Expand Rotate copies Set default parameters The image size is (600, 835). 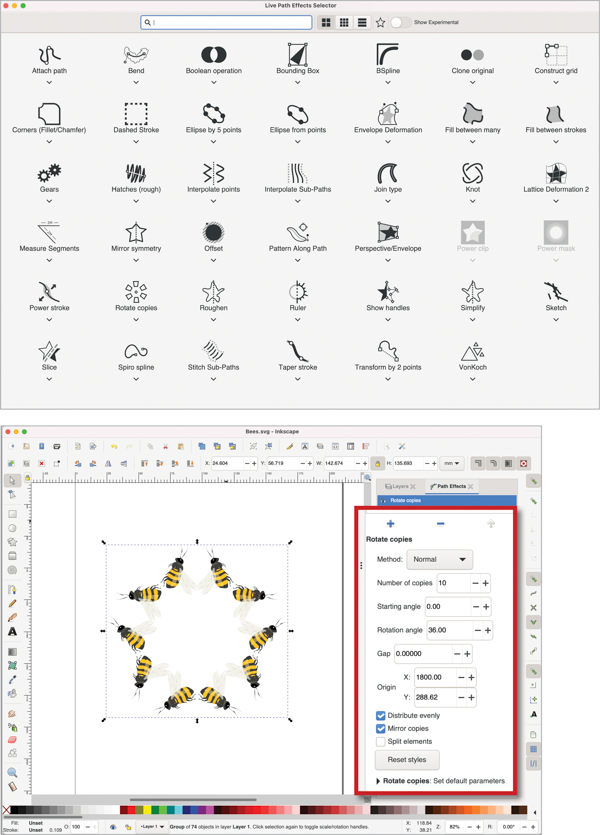click(x=440, y=781)
